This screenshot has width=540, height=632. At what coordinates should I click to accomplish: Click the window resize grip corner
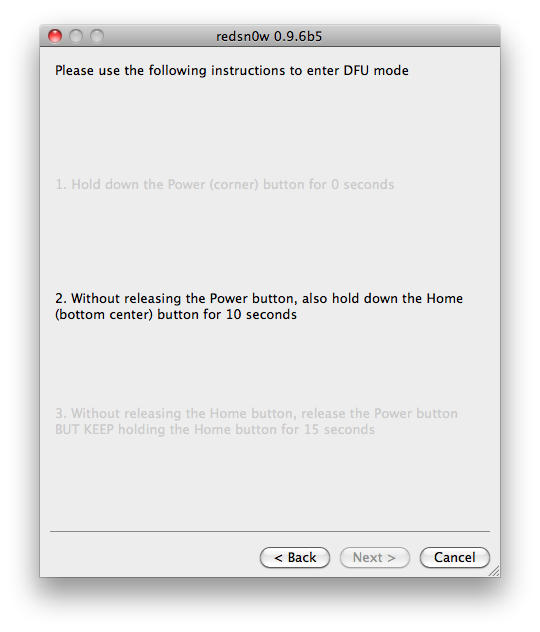[494, 571]
